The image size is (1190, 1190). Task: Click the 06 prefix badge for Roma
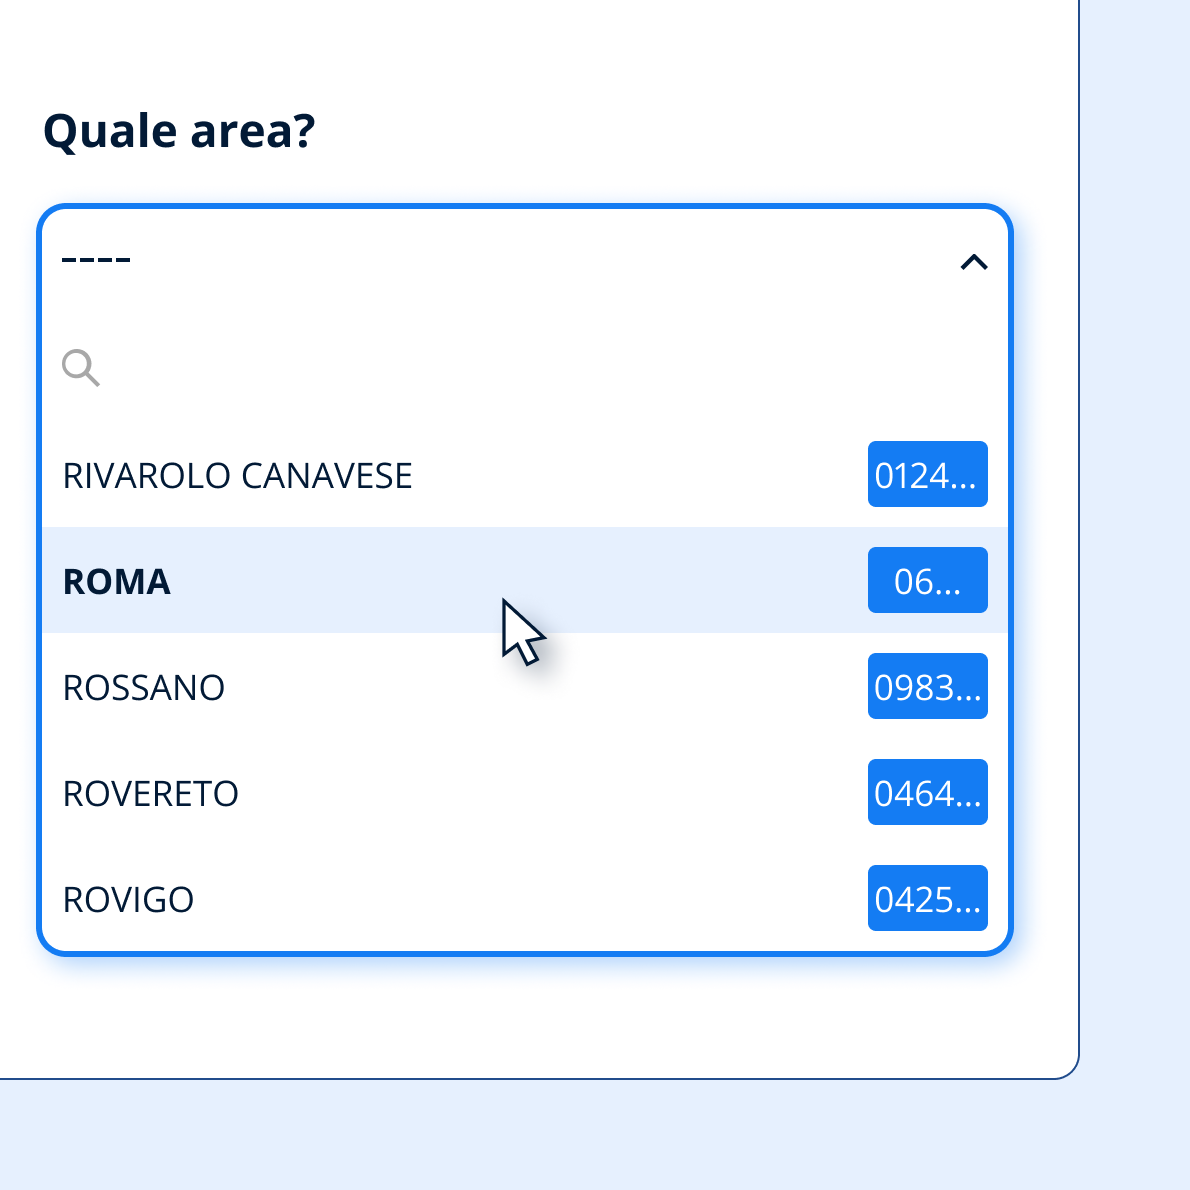pyautogui.click(x=927, y=580)
